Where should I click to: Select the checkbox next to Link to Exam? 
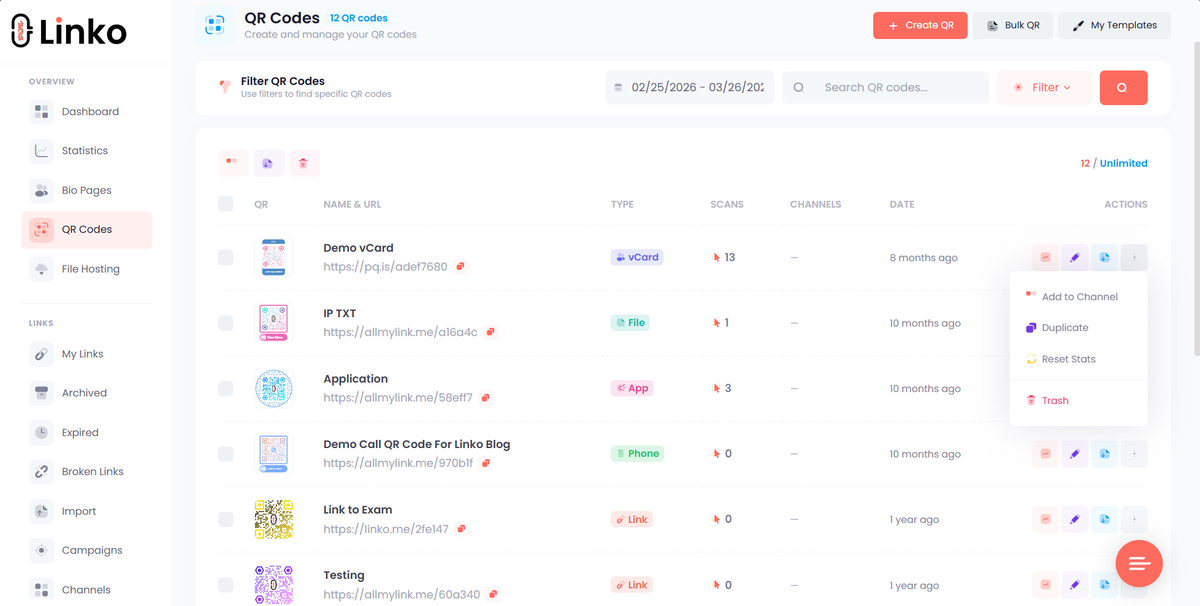coord(225,519)
